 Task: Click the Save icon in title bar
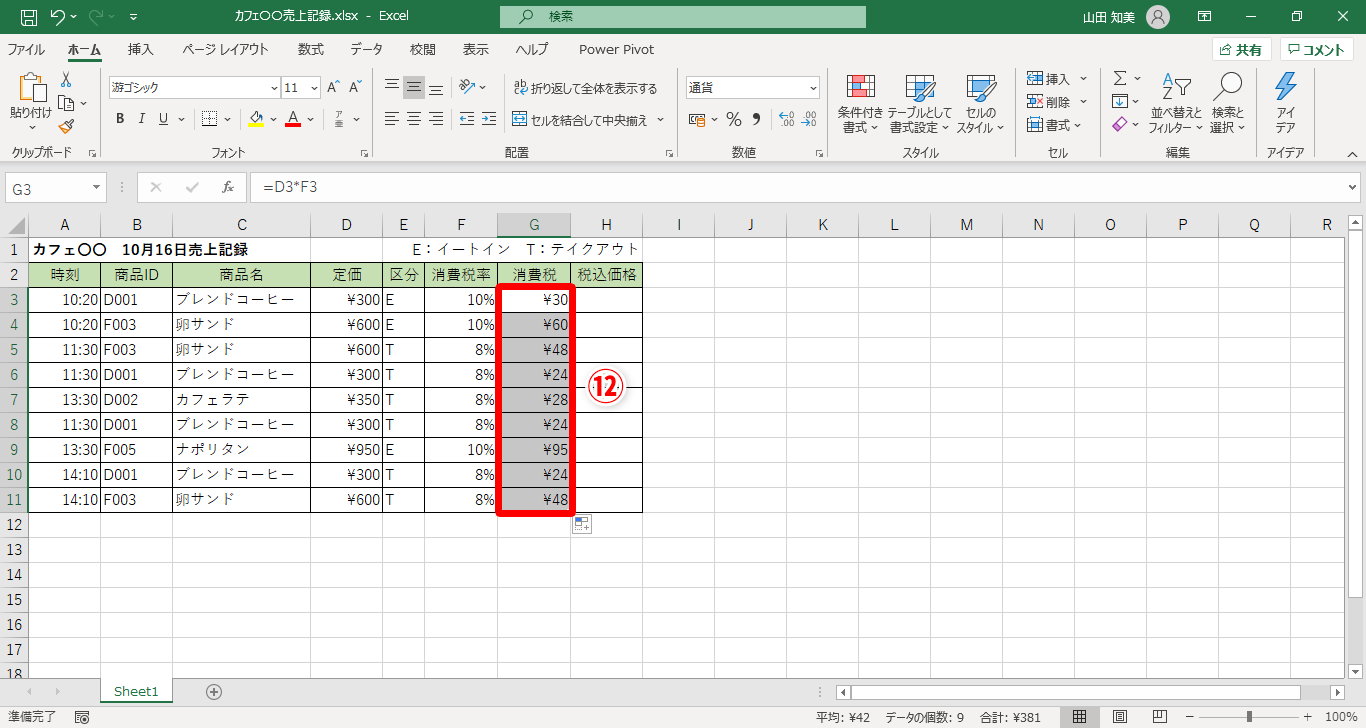tap(28, 17)
